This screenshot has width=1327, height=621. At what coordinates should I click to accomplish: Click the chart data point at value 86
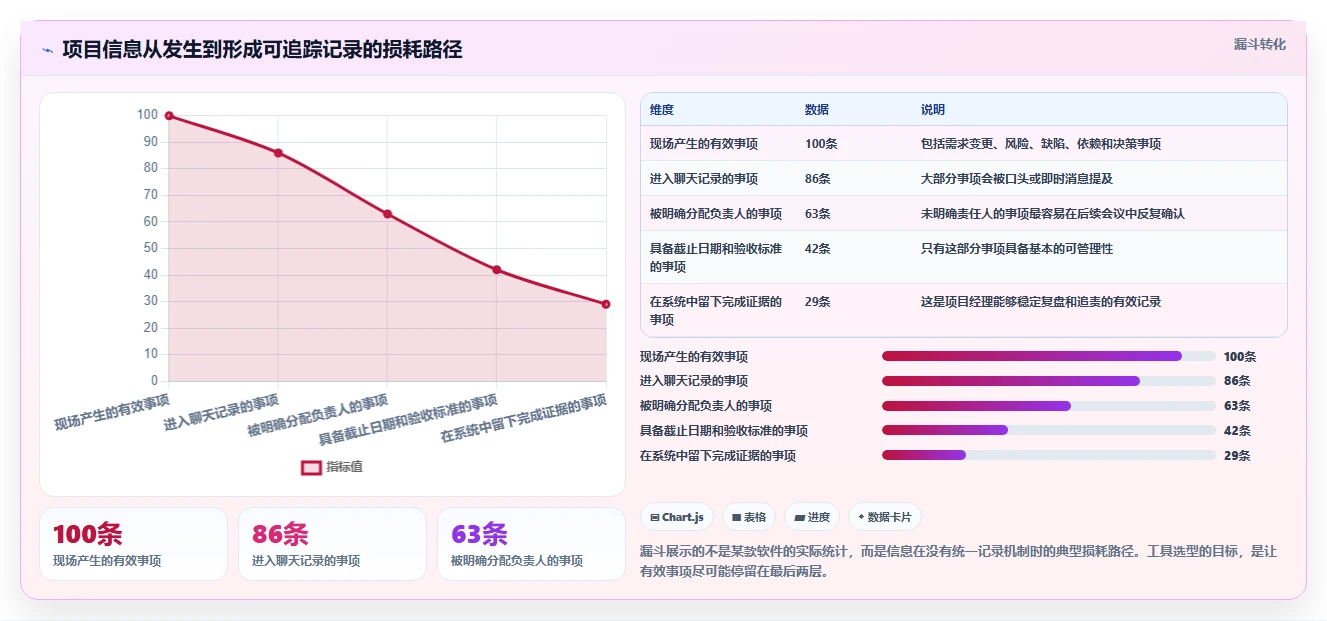(x=278, y=153)
